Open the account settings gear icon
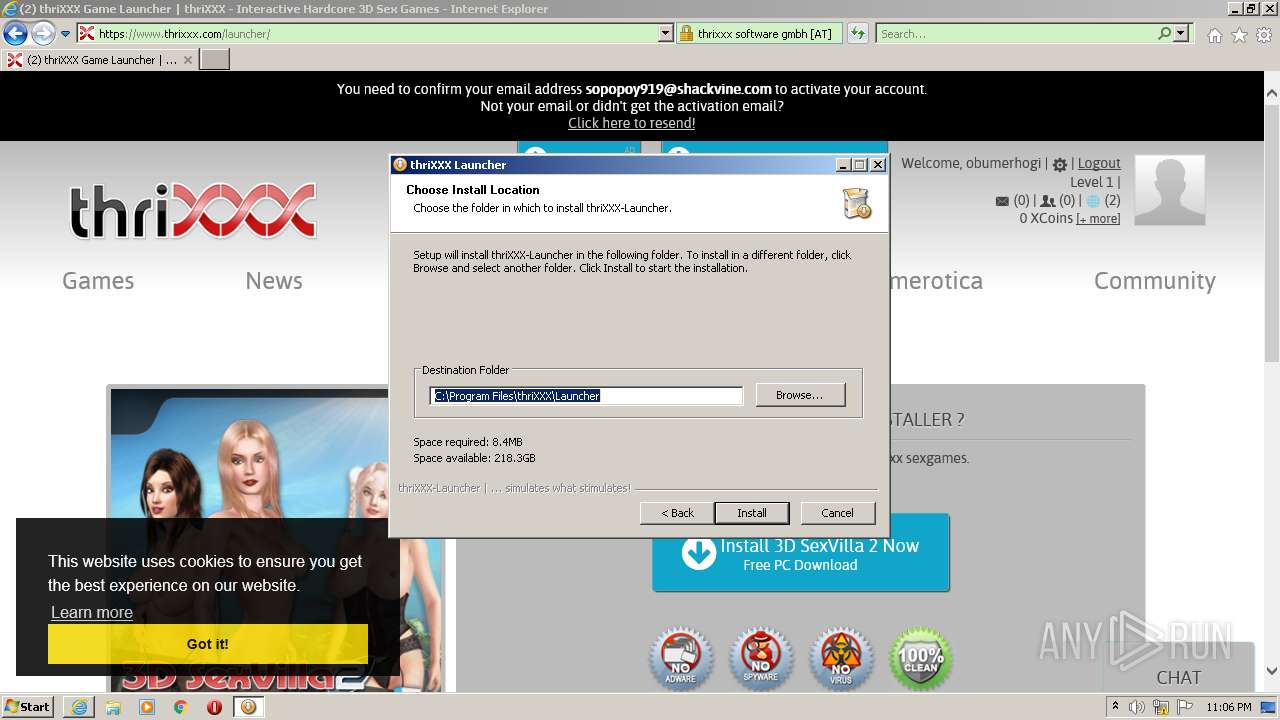 pyautogui.click(x=1060, y=165)
